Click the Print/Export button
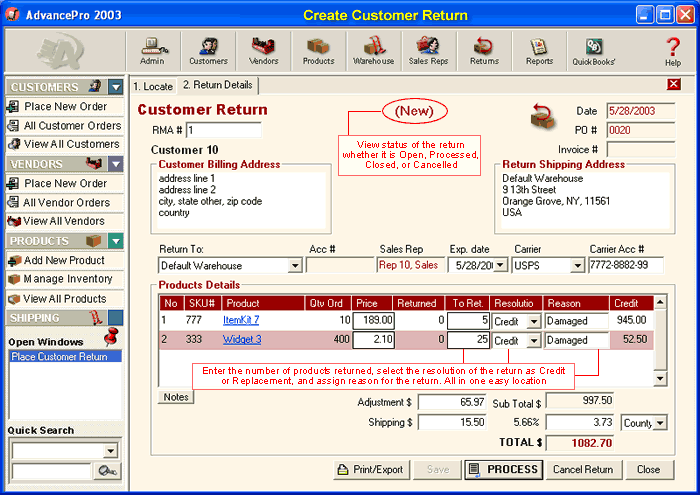The image size is (700, 495). click(x=371, y=470)
